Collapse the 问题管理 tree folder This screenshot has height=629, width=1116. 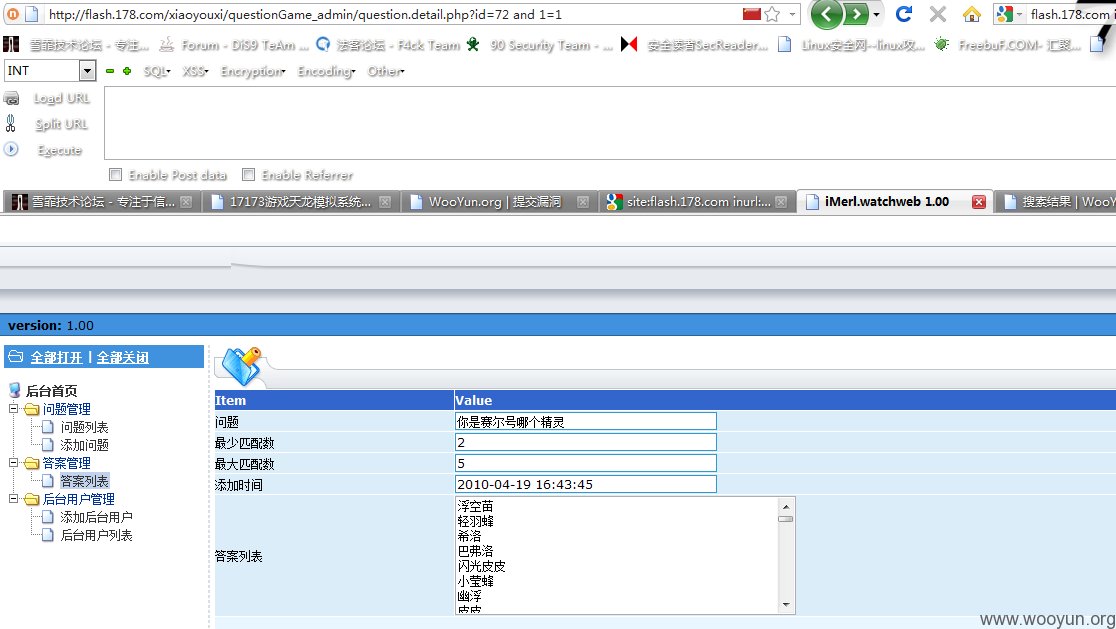(14, 408)
